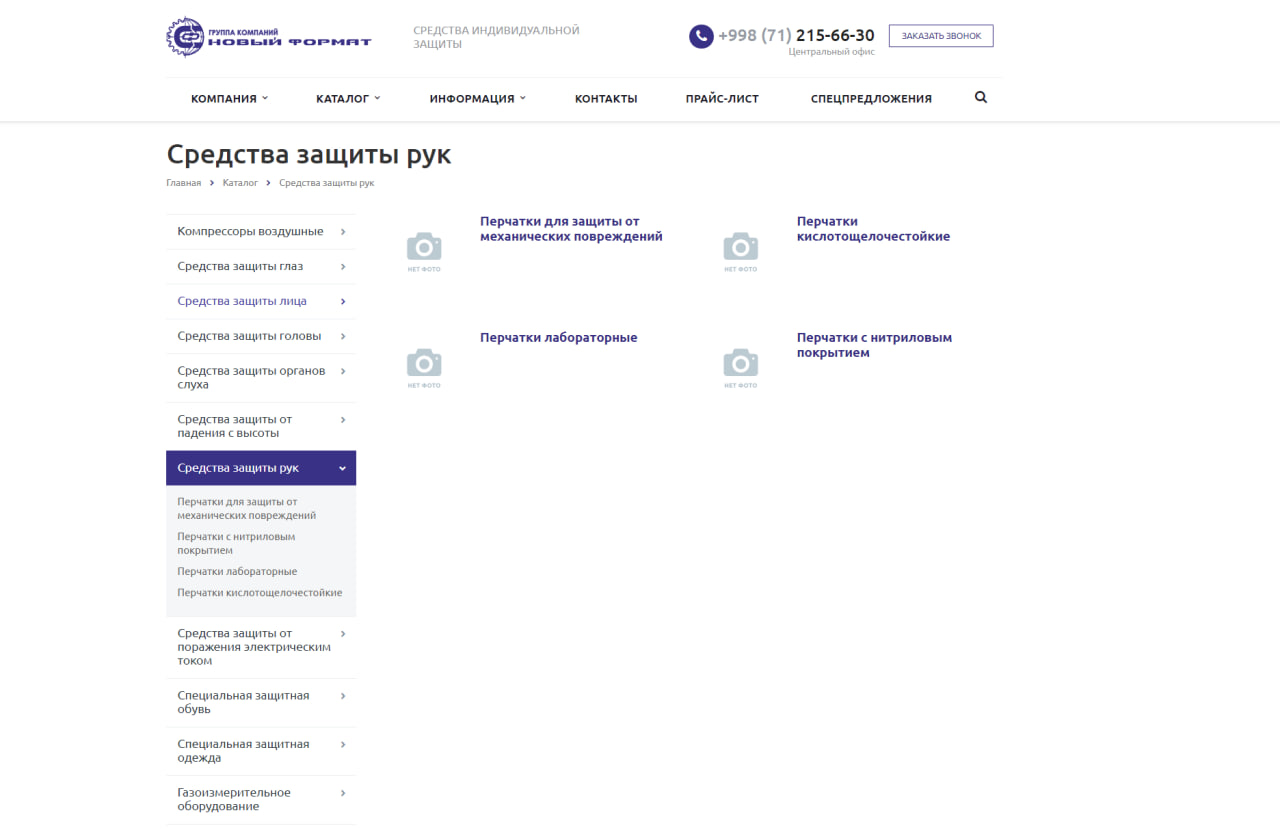Expand arrow beside Специальная защитная одежда
Image resolution: width=1280 pixels, height=830 pixels.
click(x=343, y=744)
